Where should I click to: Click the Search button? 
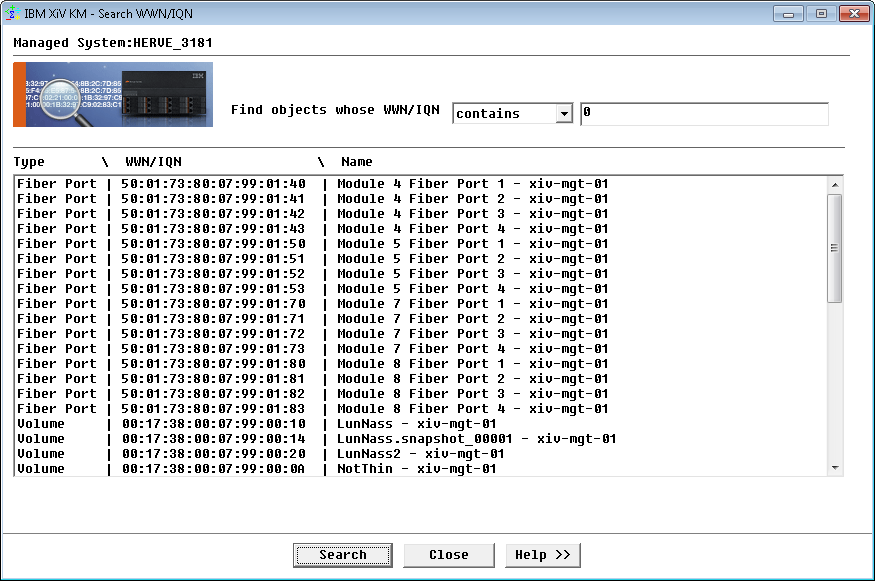tap(343, 555)
